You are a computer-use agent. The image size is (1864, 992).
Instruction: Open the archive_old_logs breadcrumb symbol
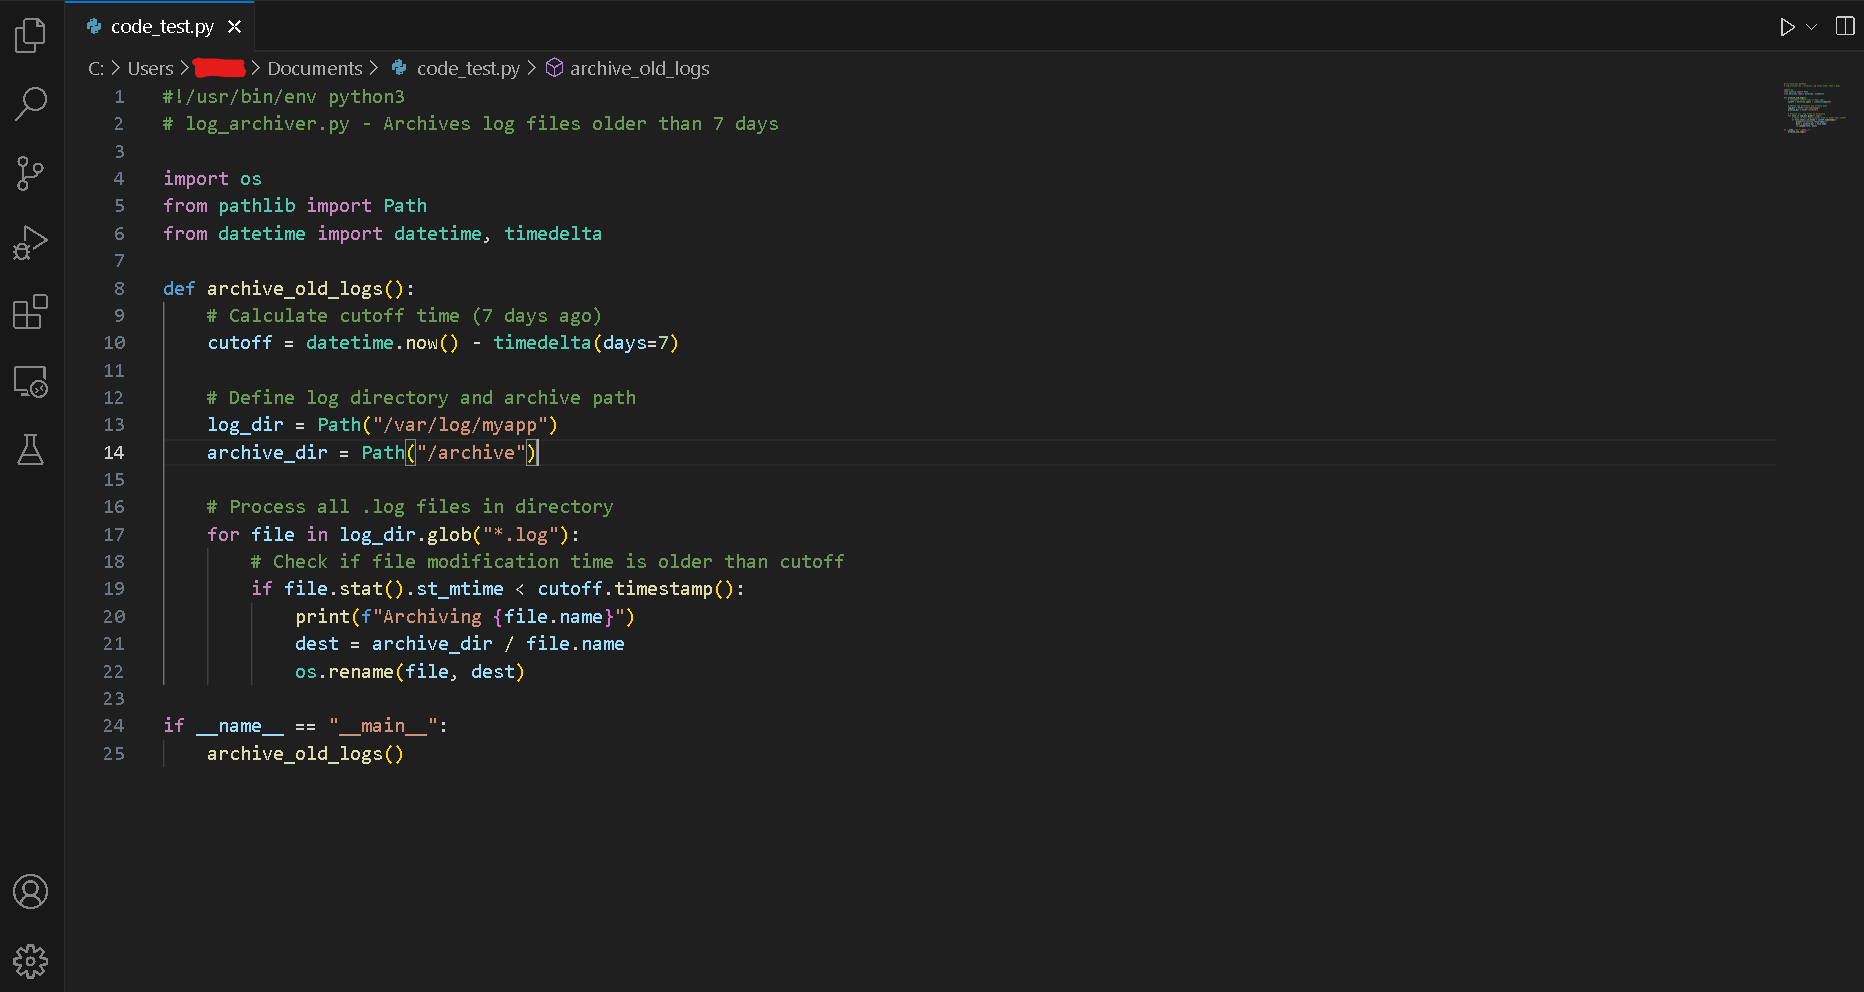pyautogui.click(x=640, y=68)
